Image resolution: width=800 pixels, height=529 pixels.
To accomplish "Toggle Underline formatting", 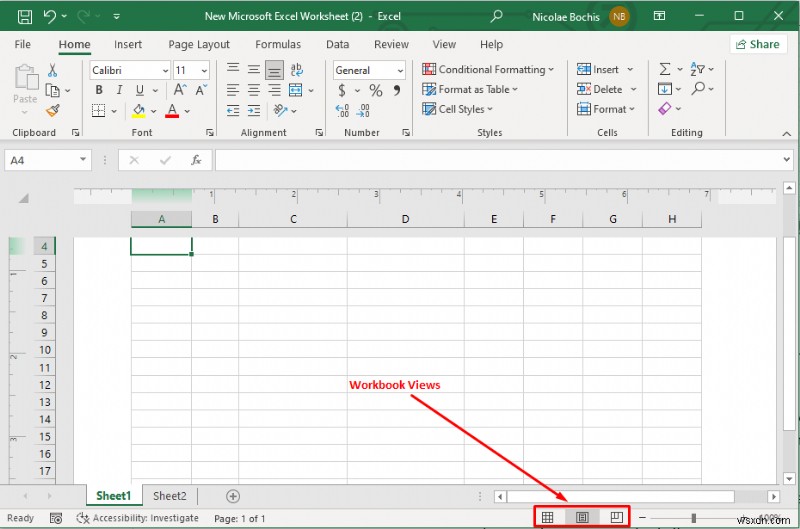I will [139, 90].
